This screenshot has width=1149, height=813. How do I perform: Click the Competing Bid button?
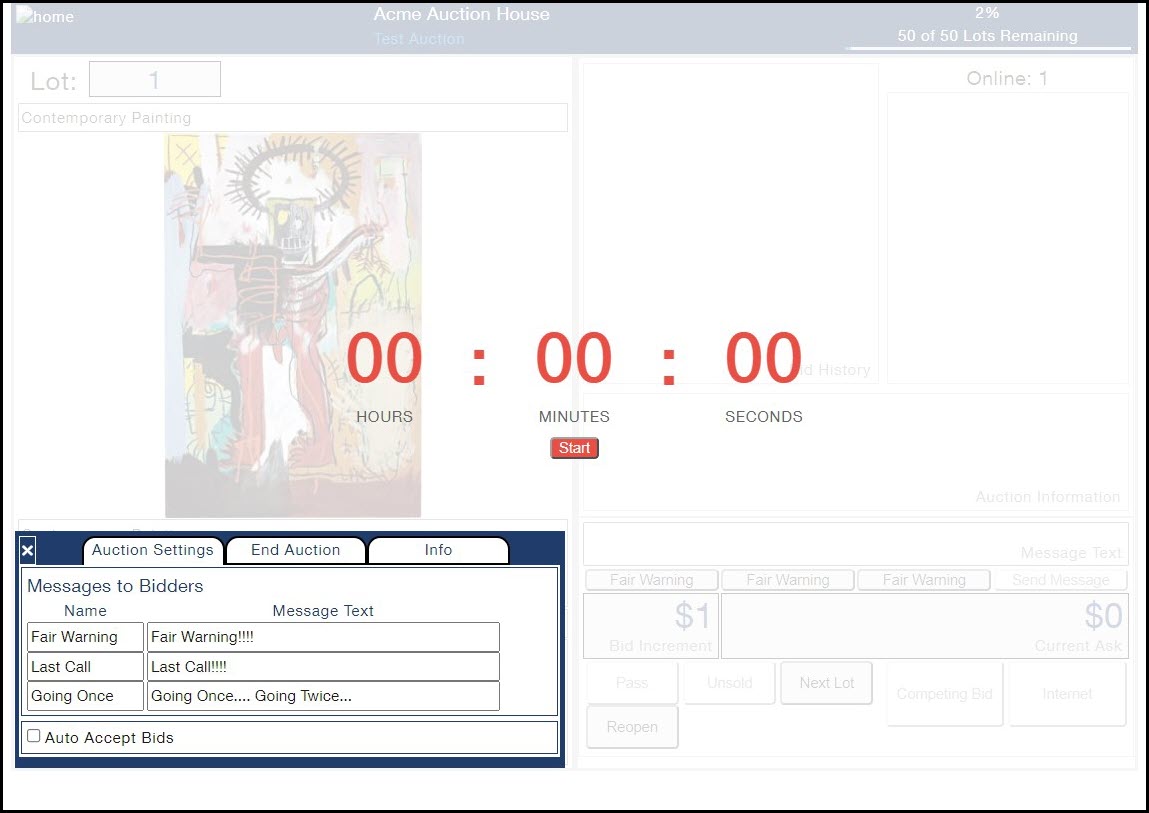point(945,694)
